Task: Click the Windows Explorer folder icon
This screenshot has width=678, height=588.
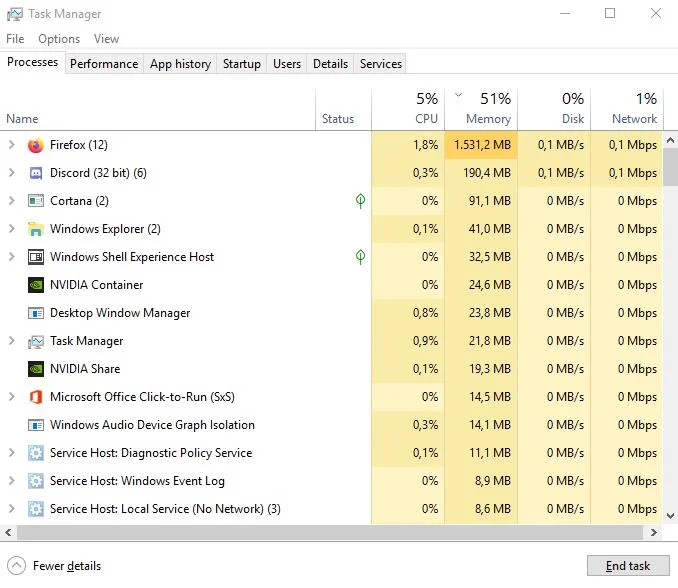Action: click(x=35, y=229)
